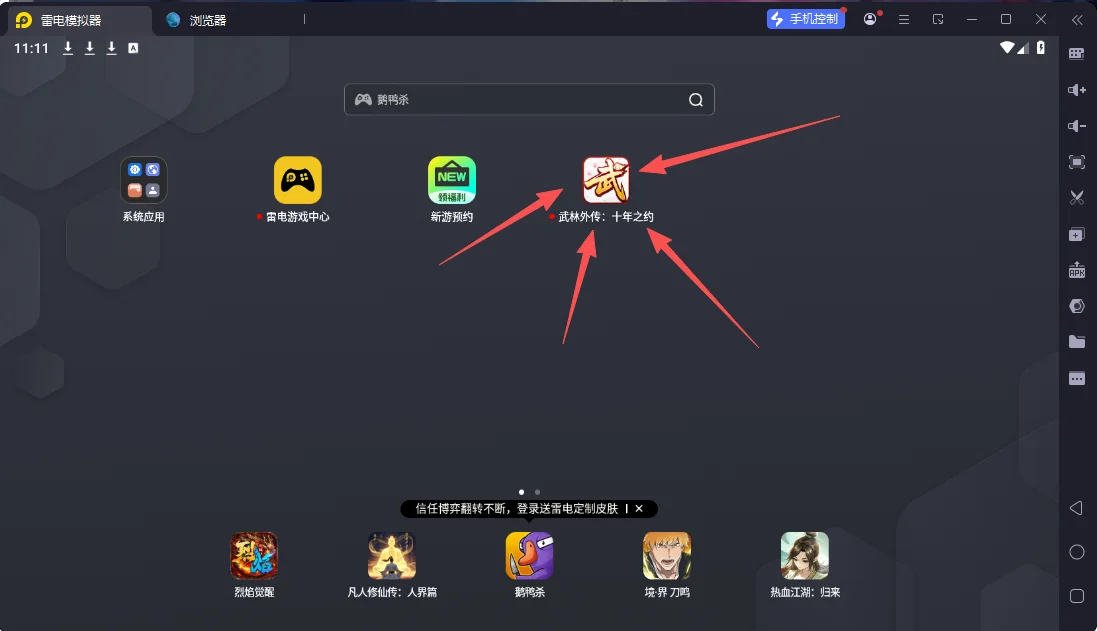The height and width of the screenshot is (631, 1097).
Task: Open the screenshot scissors tool
Action: click(1077, 198)
